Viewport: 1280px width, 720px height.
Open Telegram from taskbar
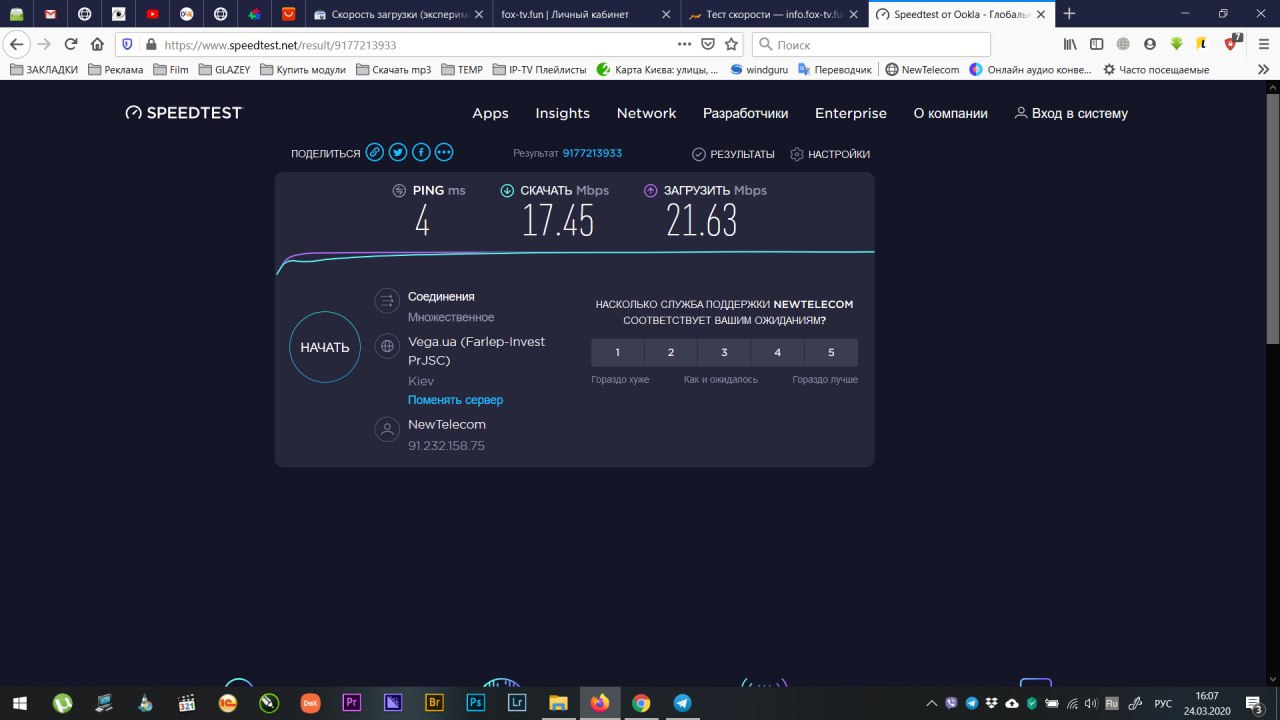coord(682,703)
